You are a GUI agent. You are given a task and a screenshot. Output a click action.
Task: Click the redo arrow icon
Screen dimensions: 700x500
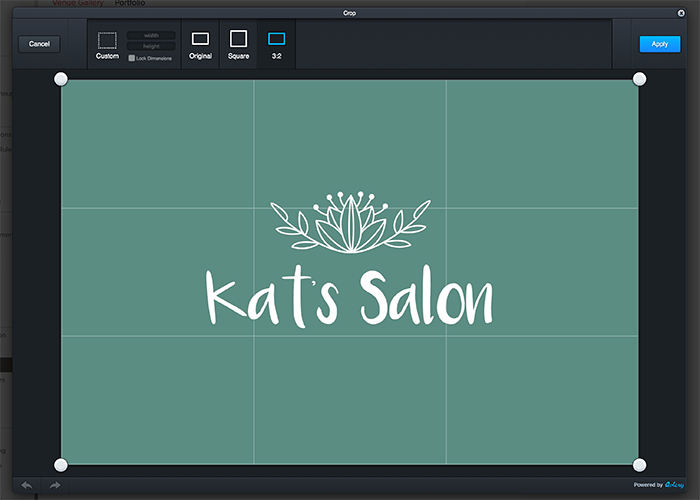point(55,485)
